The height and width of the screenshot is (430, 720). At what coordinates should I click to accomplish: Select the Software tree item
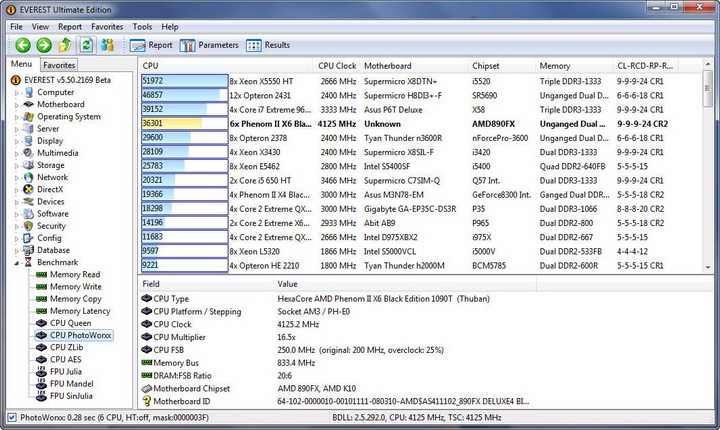[52, 214]
